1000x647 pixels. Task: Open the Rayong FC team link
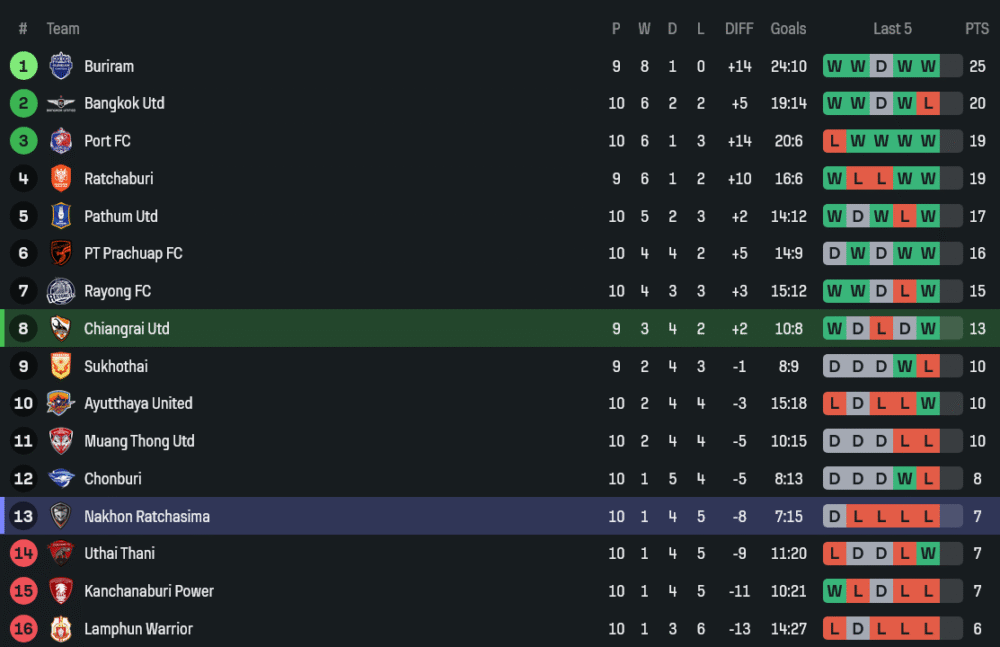(x=117, y=291)
